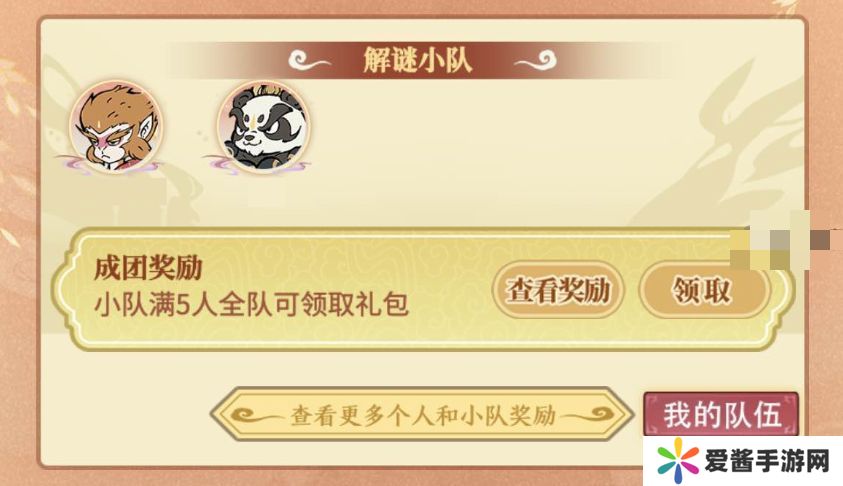The width and height of the screenshot is (843, 486).
Task: Click the 成团奖励 heading
Action: pos(148,267)
